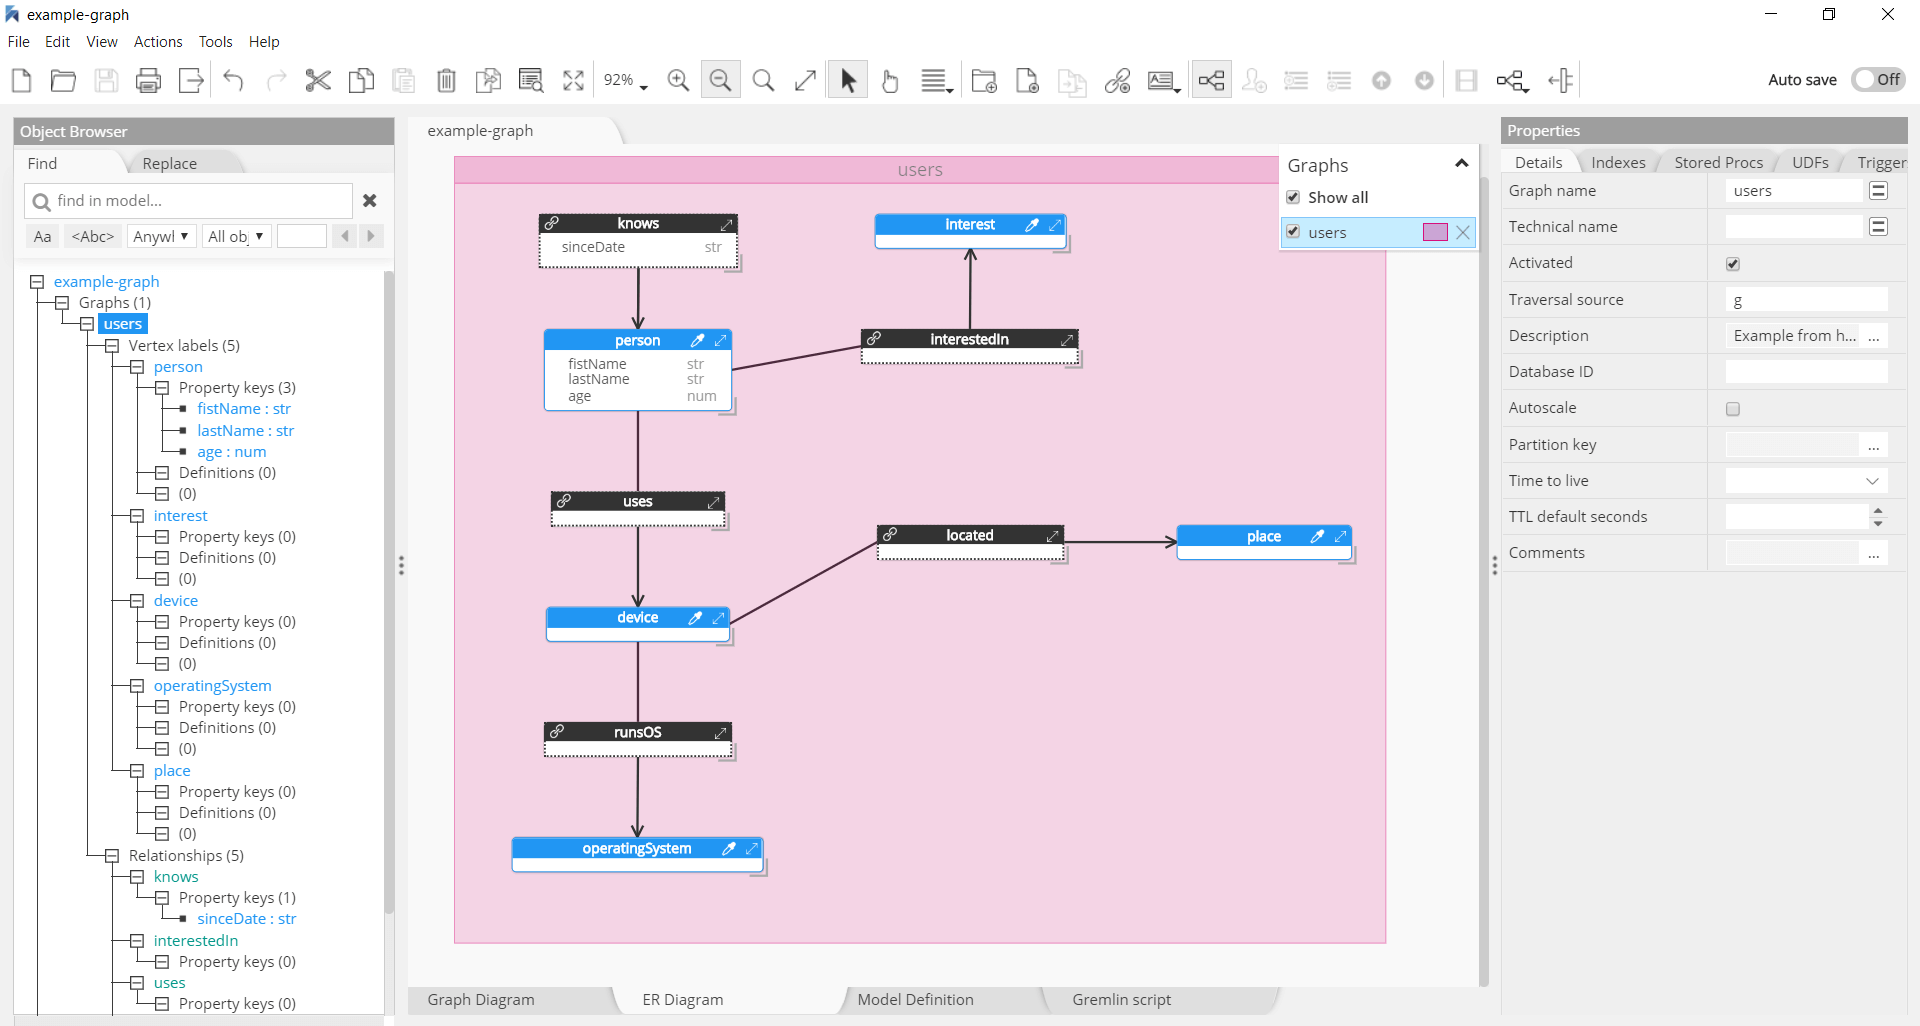Open the All objects filter dropdown
This screenshot has width=1920, height=1026.
(236, 236)
